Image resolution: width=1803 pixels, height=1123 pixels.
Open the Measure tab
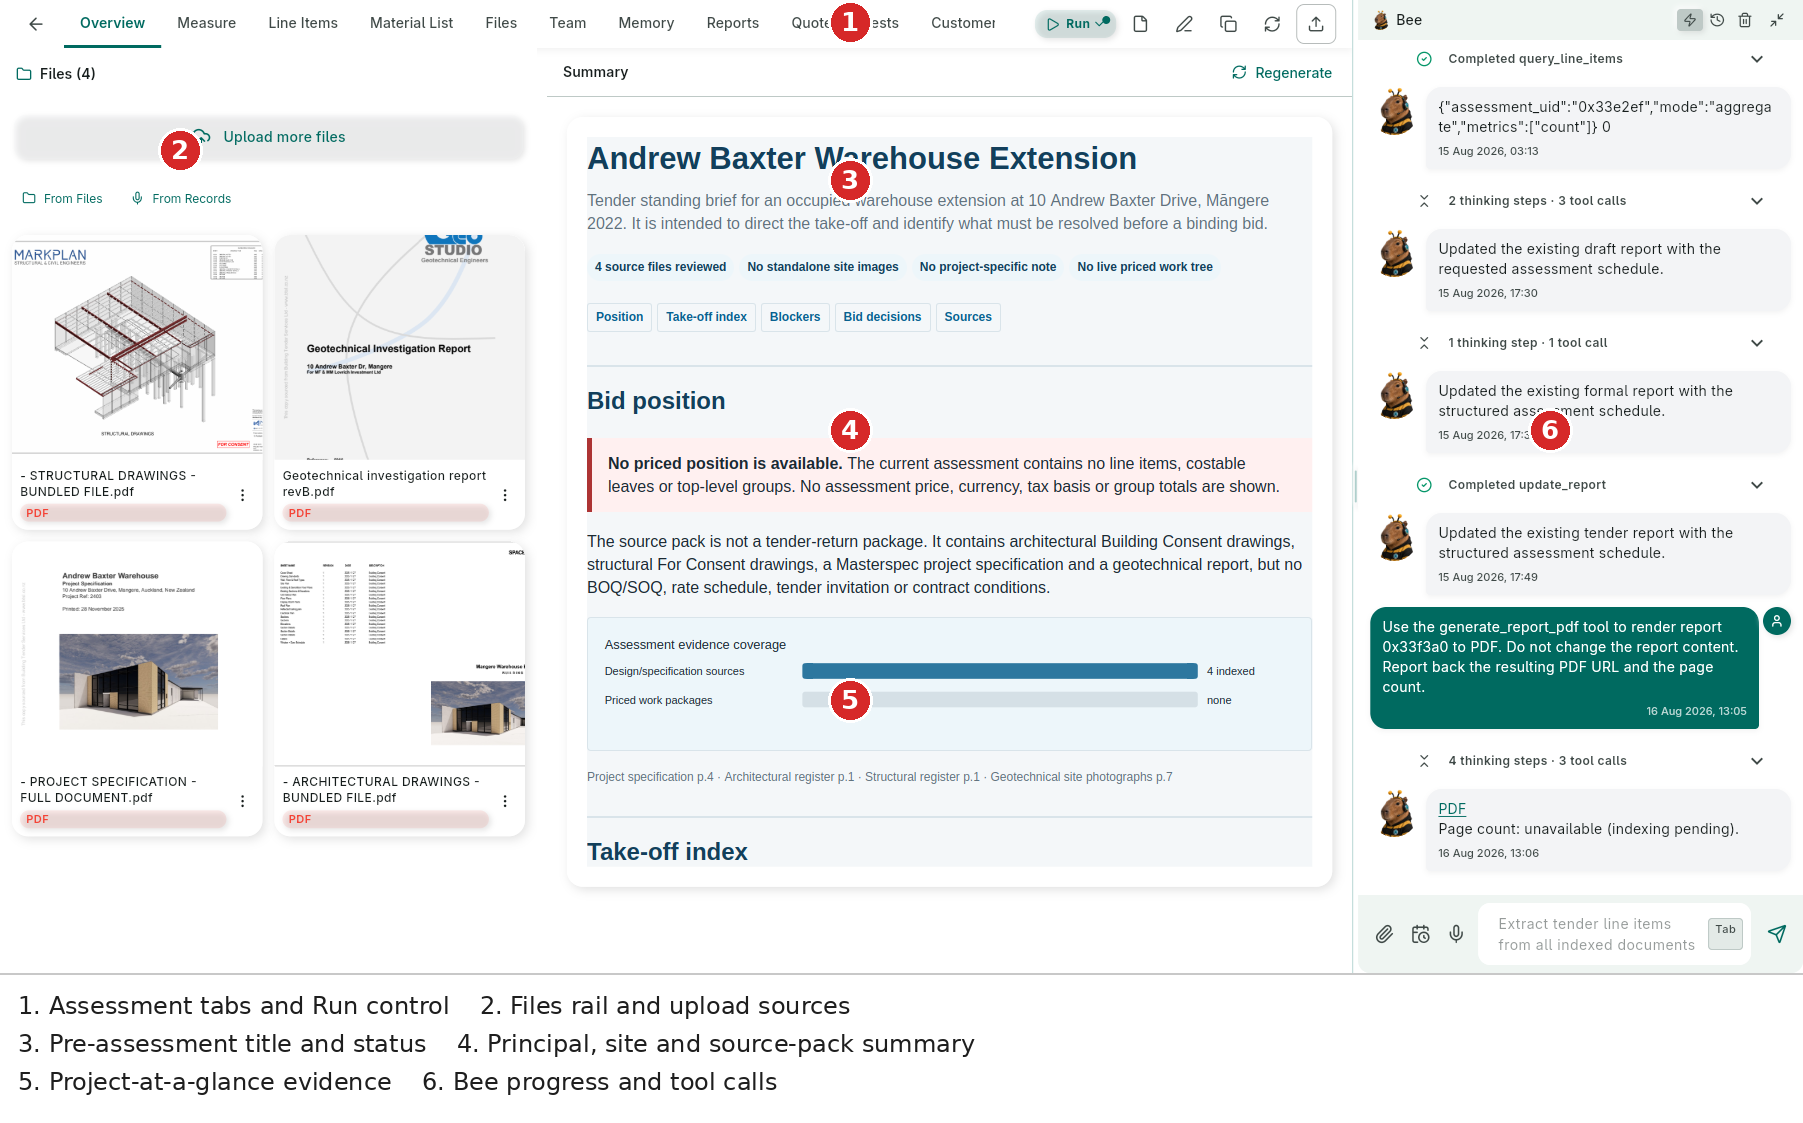[207, 23]
